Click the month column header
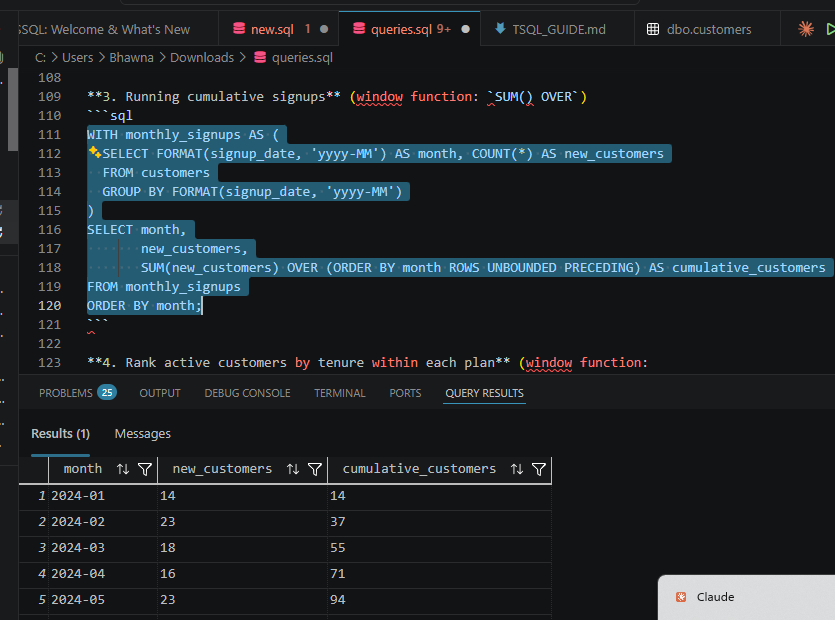The image size is (835, 620). click(83, 469)
